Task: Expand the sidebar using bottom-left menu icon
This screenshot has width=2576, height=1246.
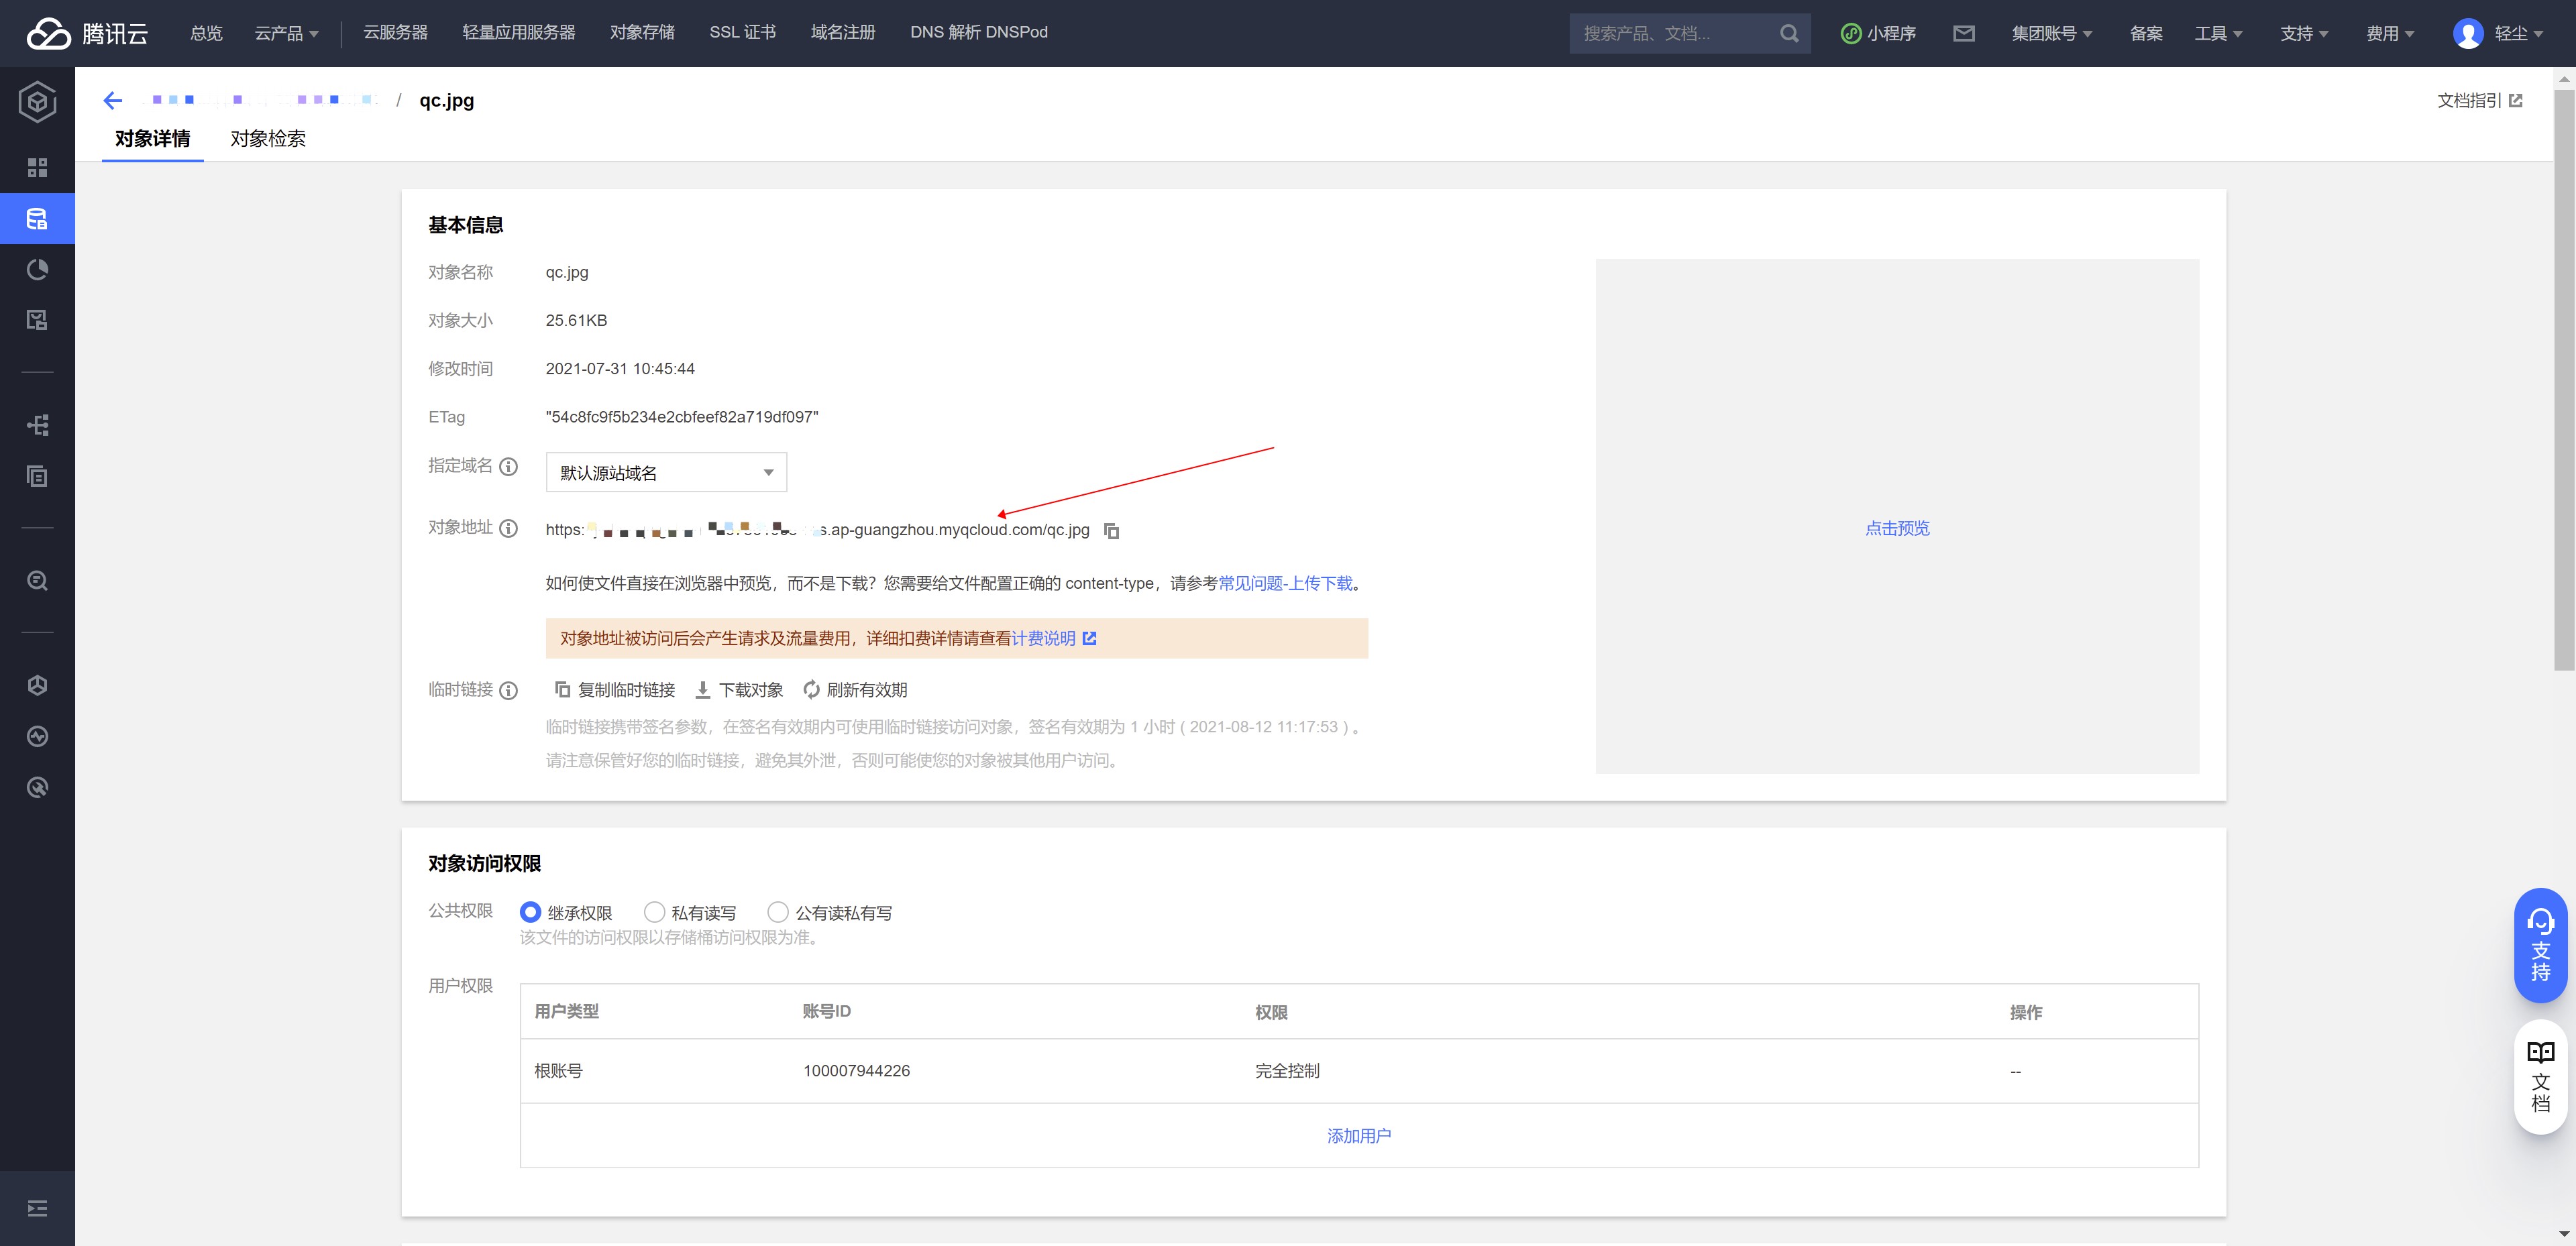Action: [37, 1208]
